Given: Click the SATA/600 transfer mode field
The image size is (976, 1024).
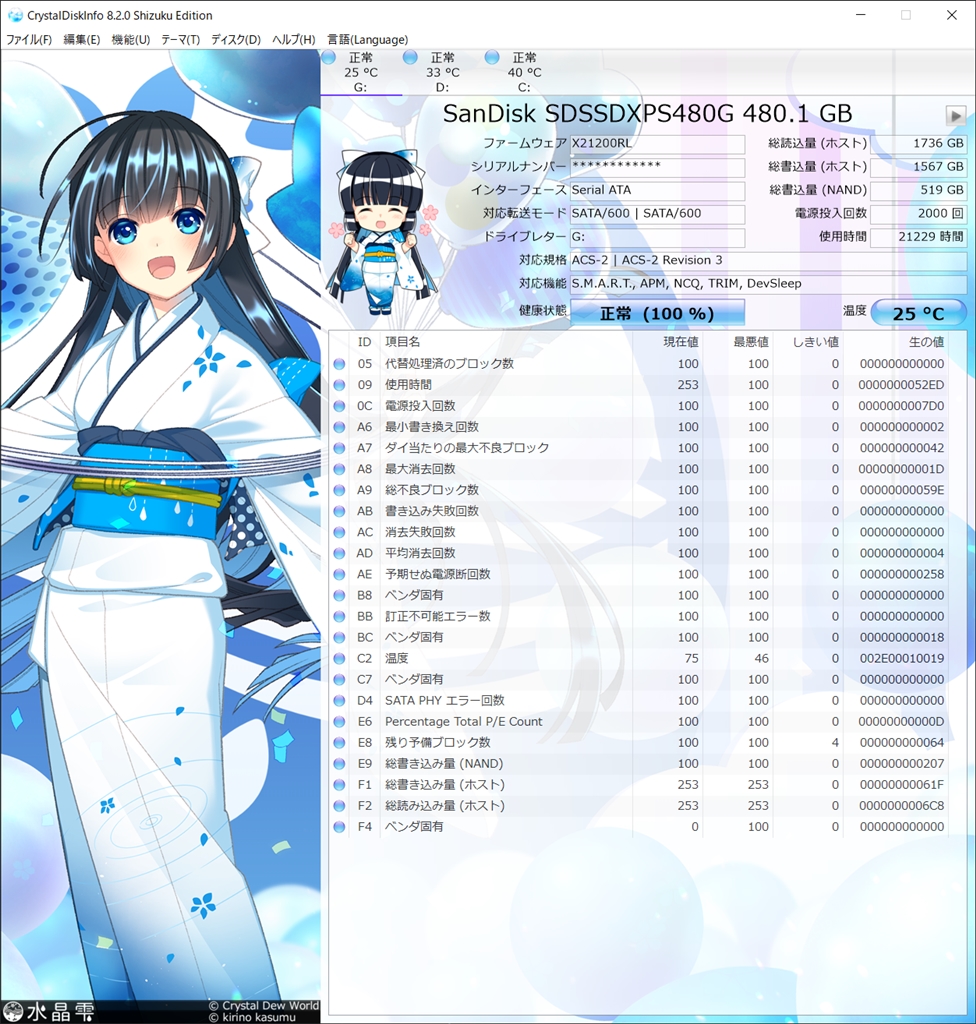Looking at the screenshot, I should point(657,214).
